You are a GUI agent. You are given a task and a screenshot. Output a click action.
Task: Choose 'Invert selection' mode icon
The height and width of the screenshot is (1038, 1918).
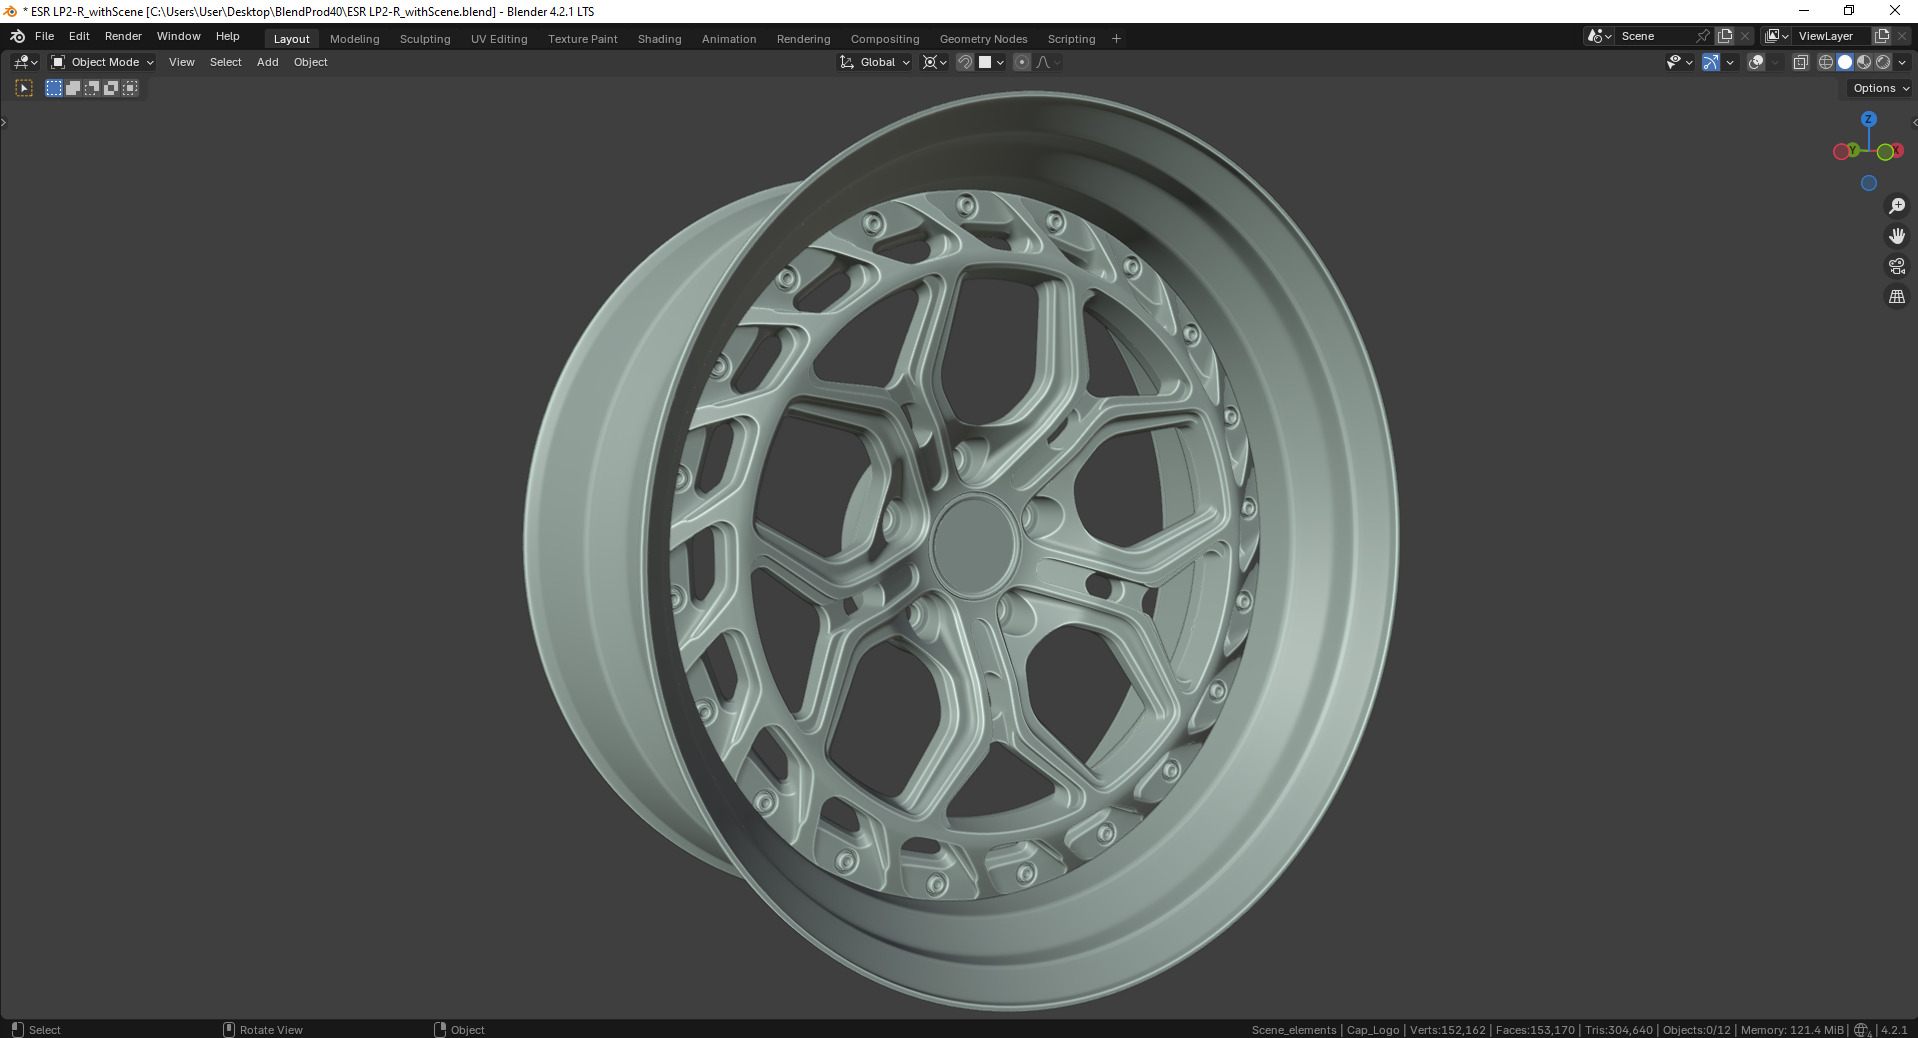[x=111, y=88]
